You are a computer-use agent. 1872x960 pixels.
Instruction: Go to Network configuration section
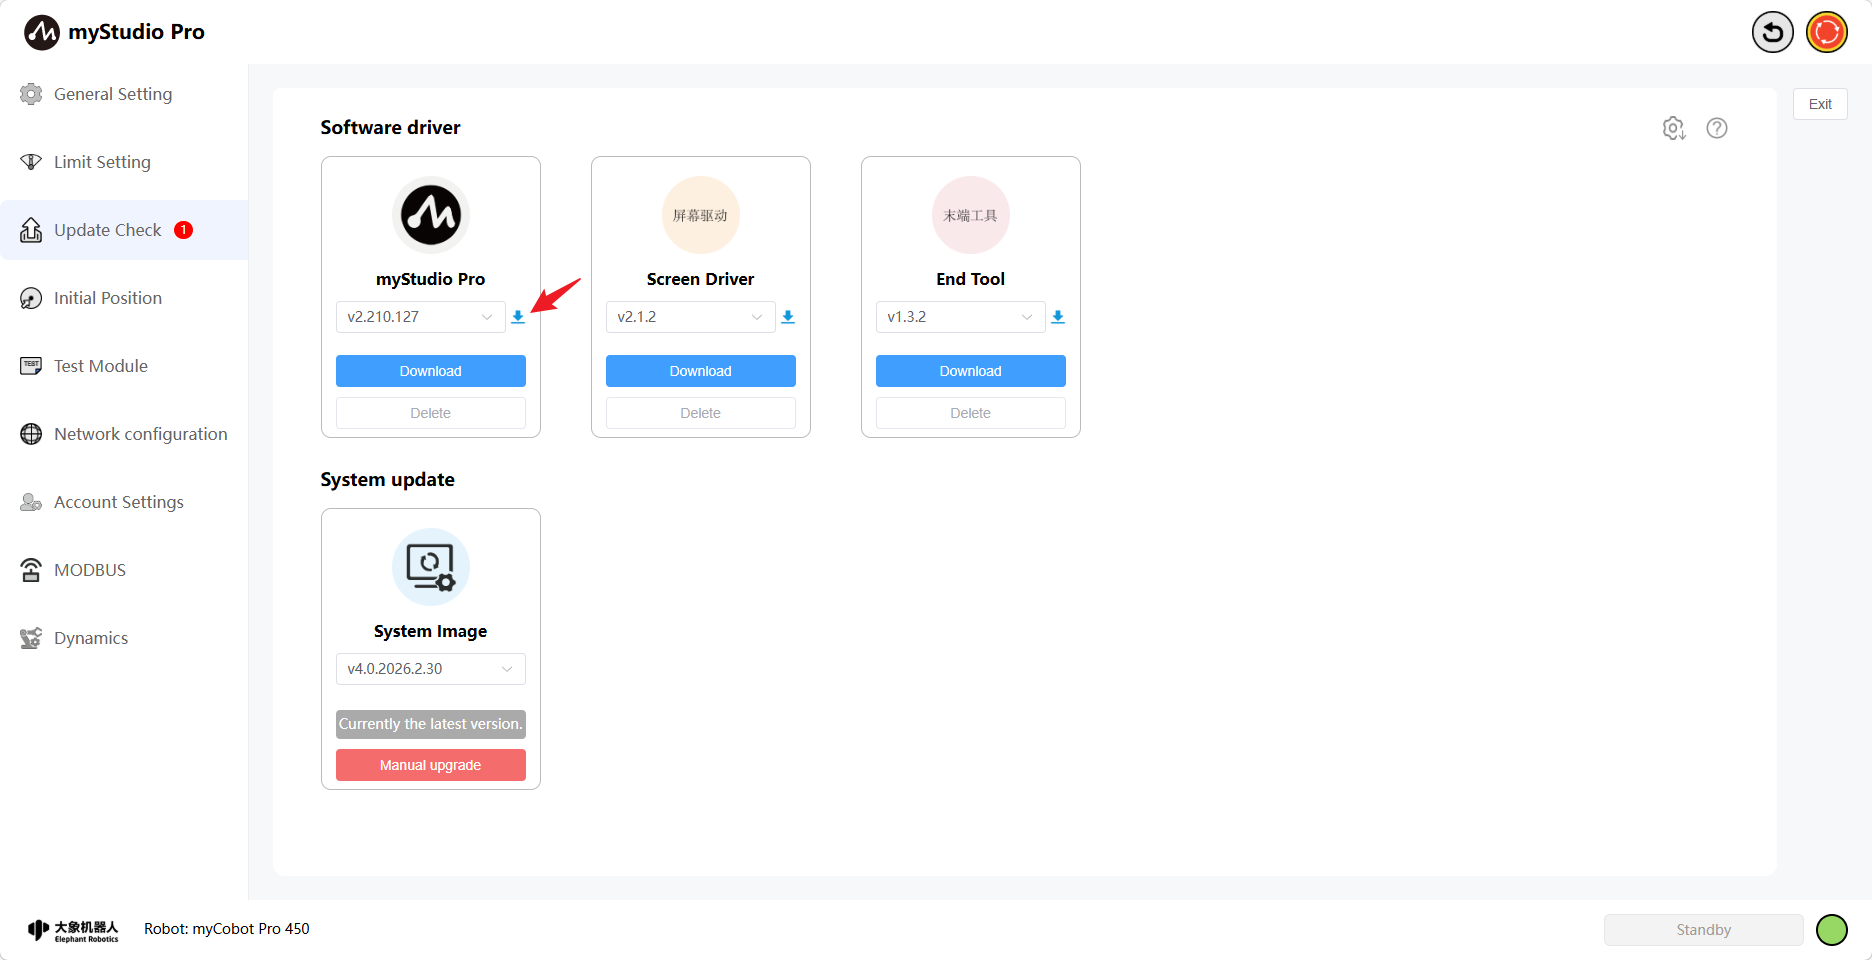tap(140, 434)
